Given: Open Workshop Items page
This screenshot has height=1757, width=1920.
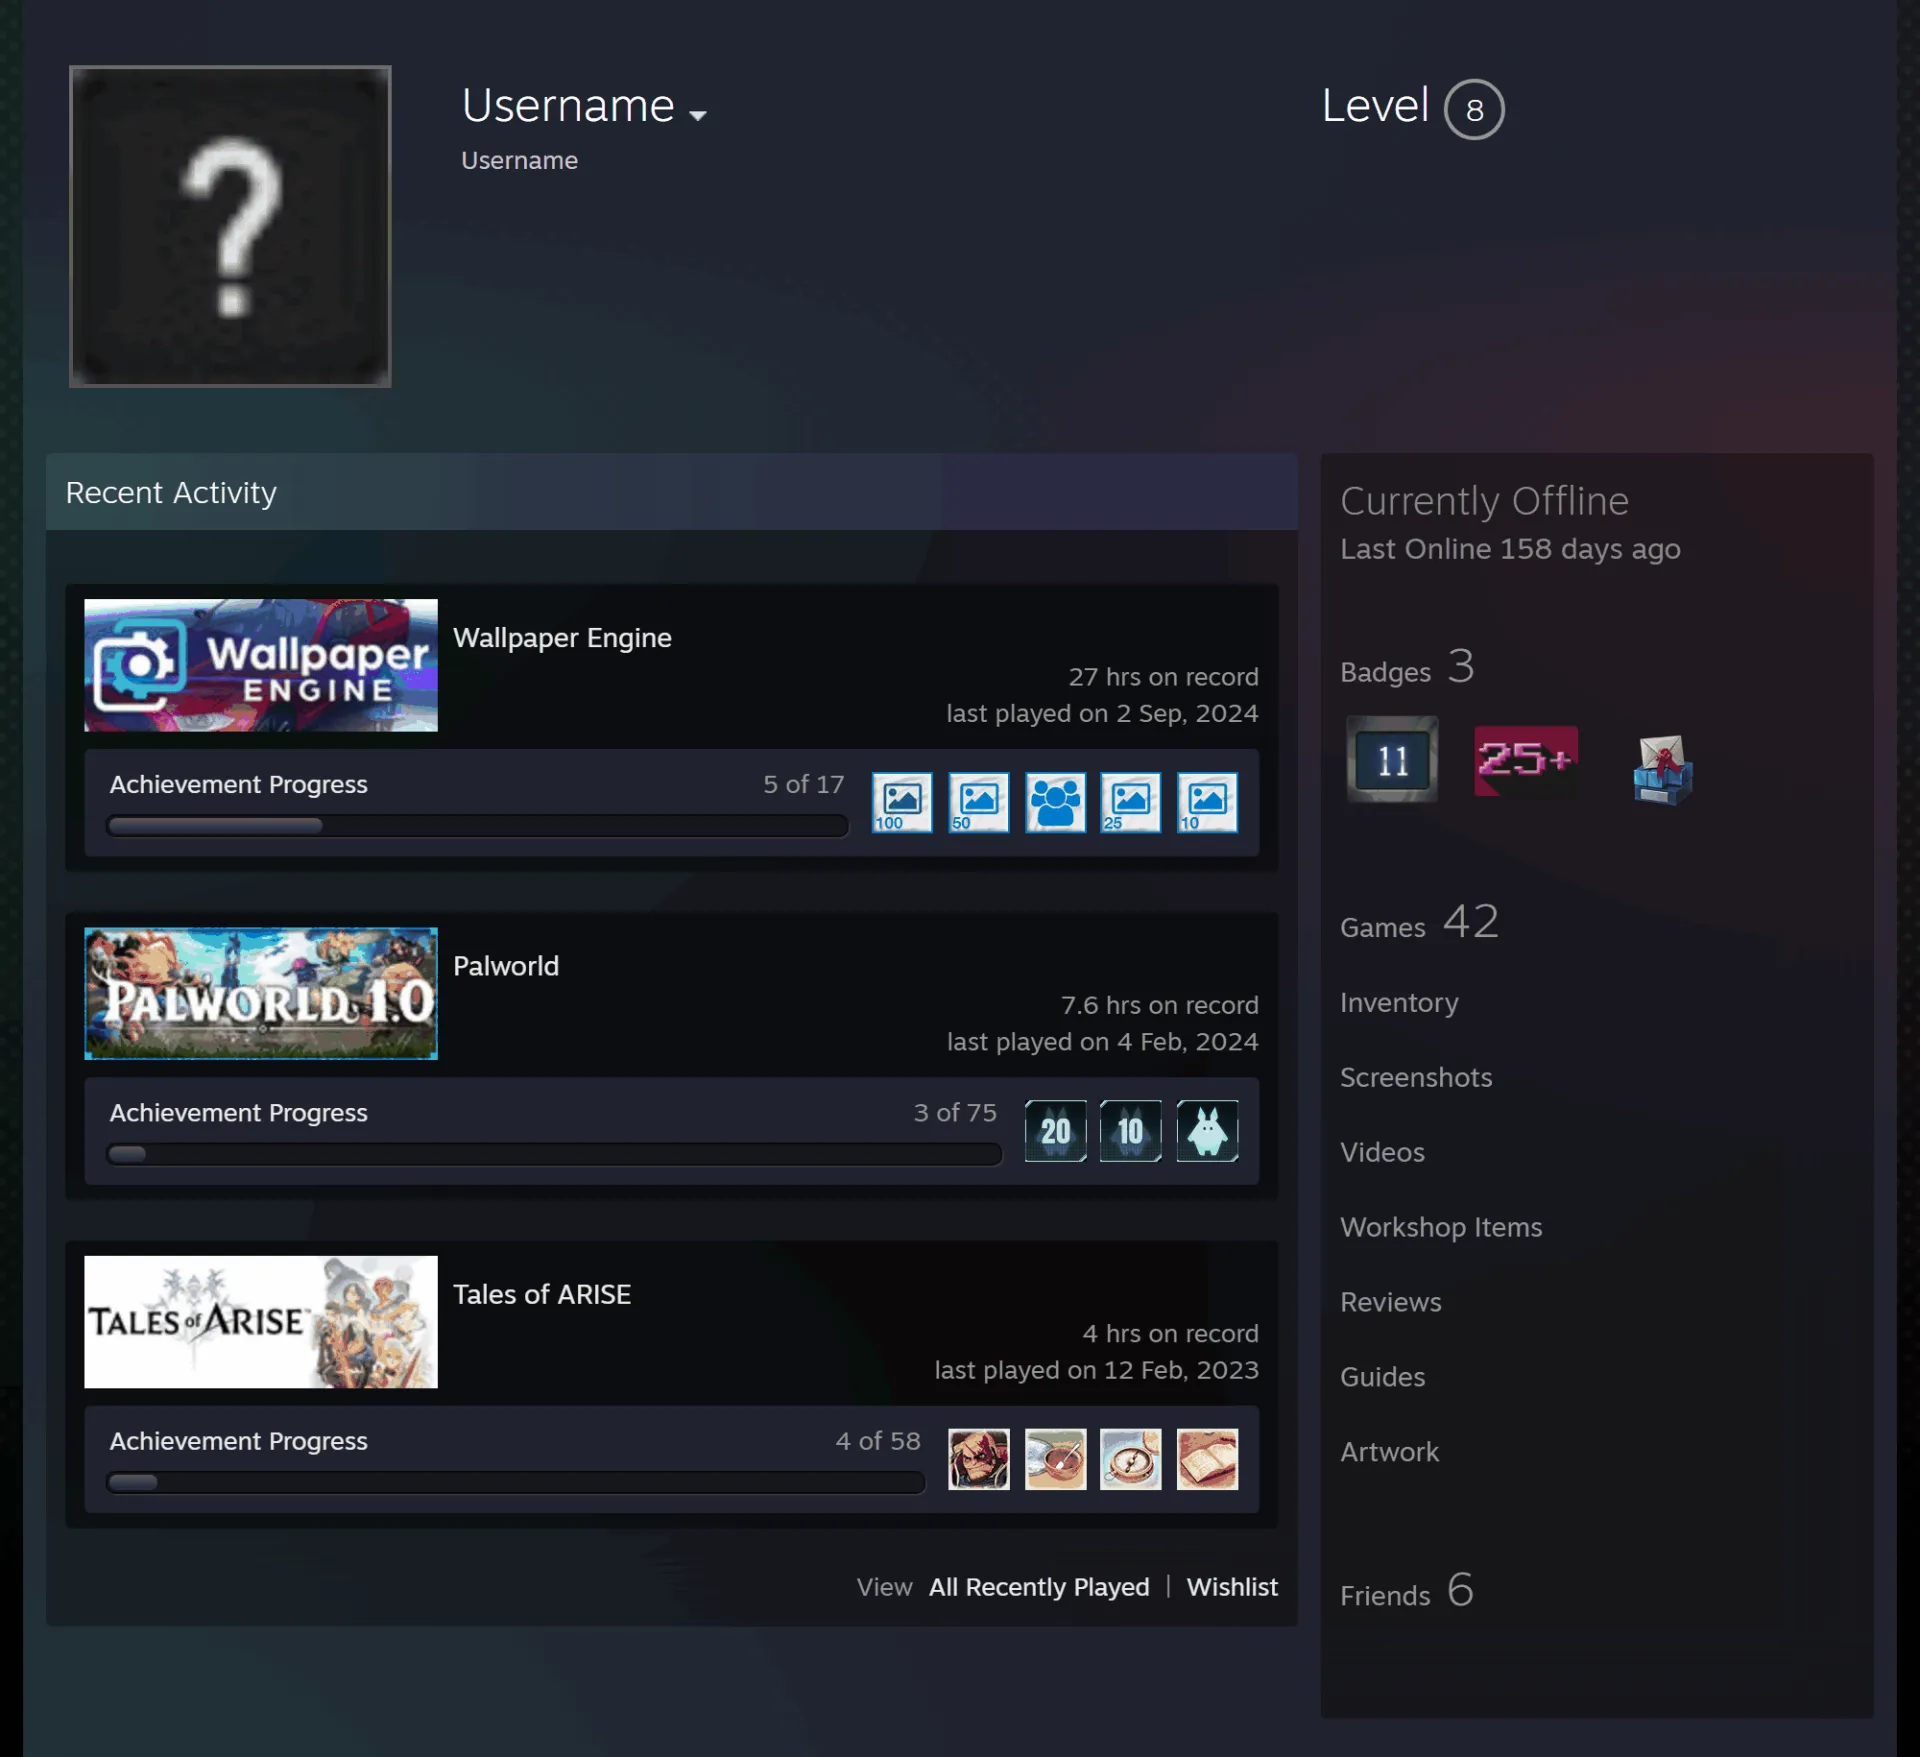Looking at the screenshot, I should click(x=1441, y=1227).
